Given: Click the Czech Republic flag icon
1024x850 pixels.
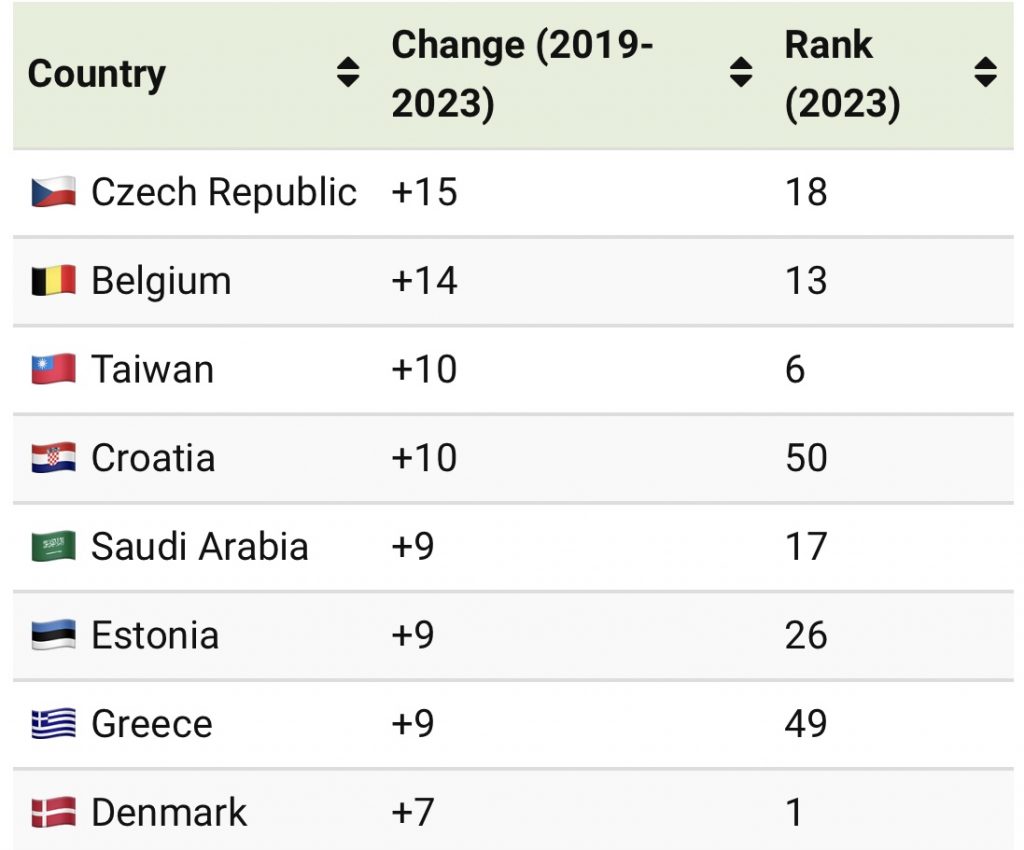Looking at the screenshot, I should tap(53, 192).
